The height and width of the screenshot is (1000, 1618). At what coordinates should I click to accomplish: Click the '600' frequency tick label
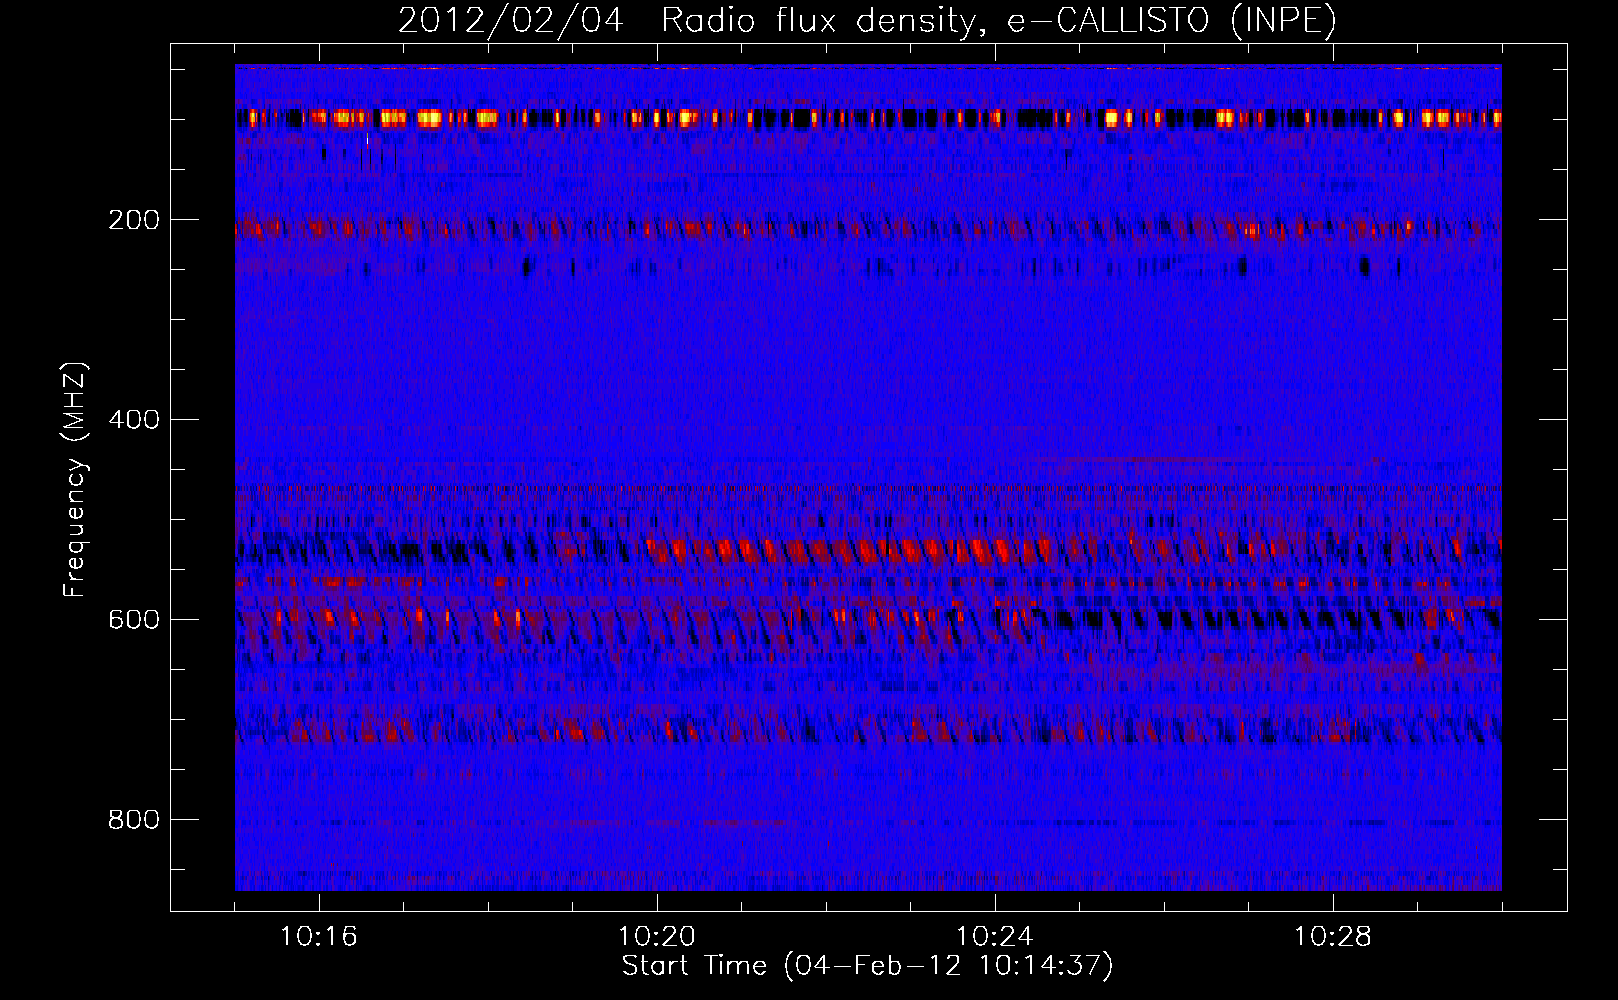134,620
